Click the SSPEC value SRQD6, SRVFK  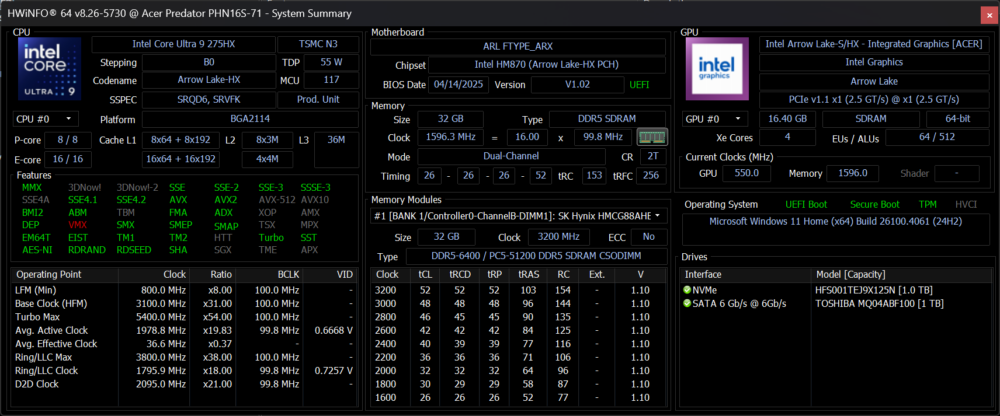coord(209,100)
